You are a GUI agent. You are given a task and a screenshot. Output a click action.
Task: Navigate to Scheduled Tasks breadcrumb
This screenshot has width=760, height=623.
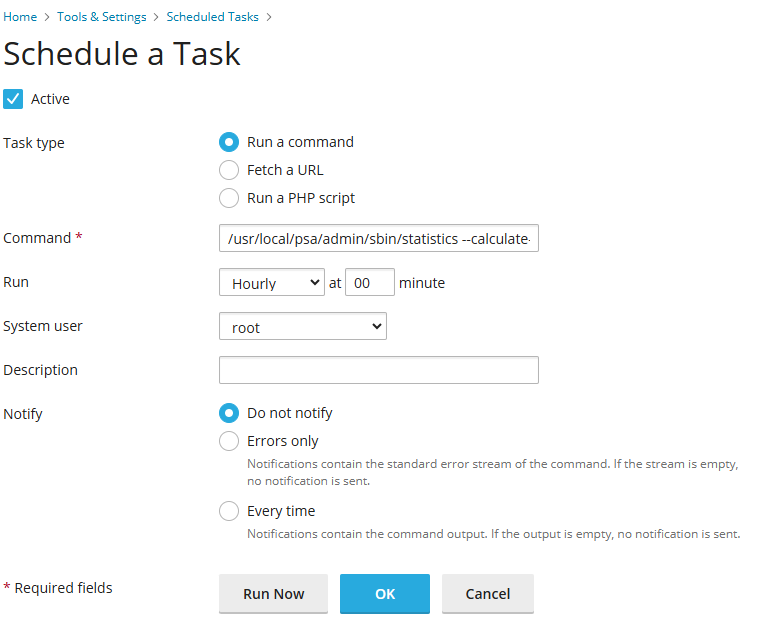tap(212, 17)
